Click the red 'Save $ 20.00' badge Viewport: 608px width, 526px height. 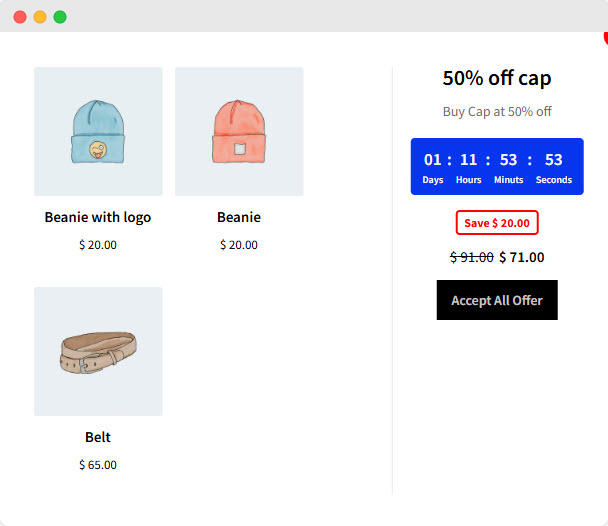coord(497,222)
